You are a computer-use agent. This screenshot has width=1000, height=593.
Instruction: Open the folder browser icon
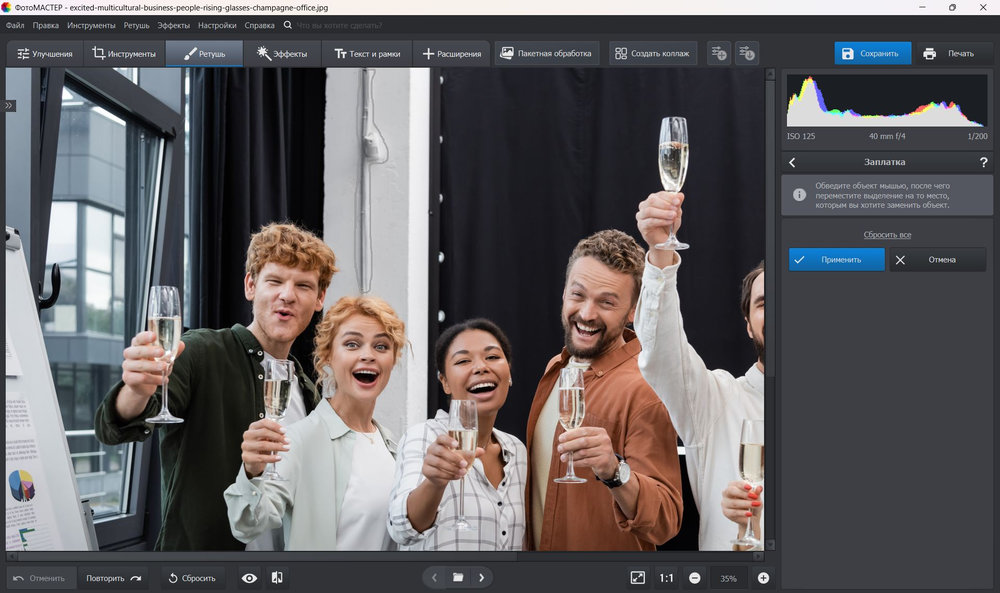pos(458,578)
